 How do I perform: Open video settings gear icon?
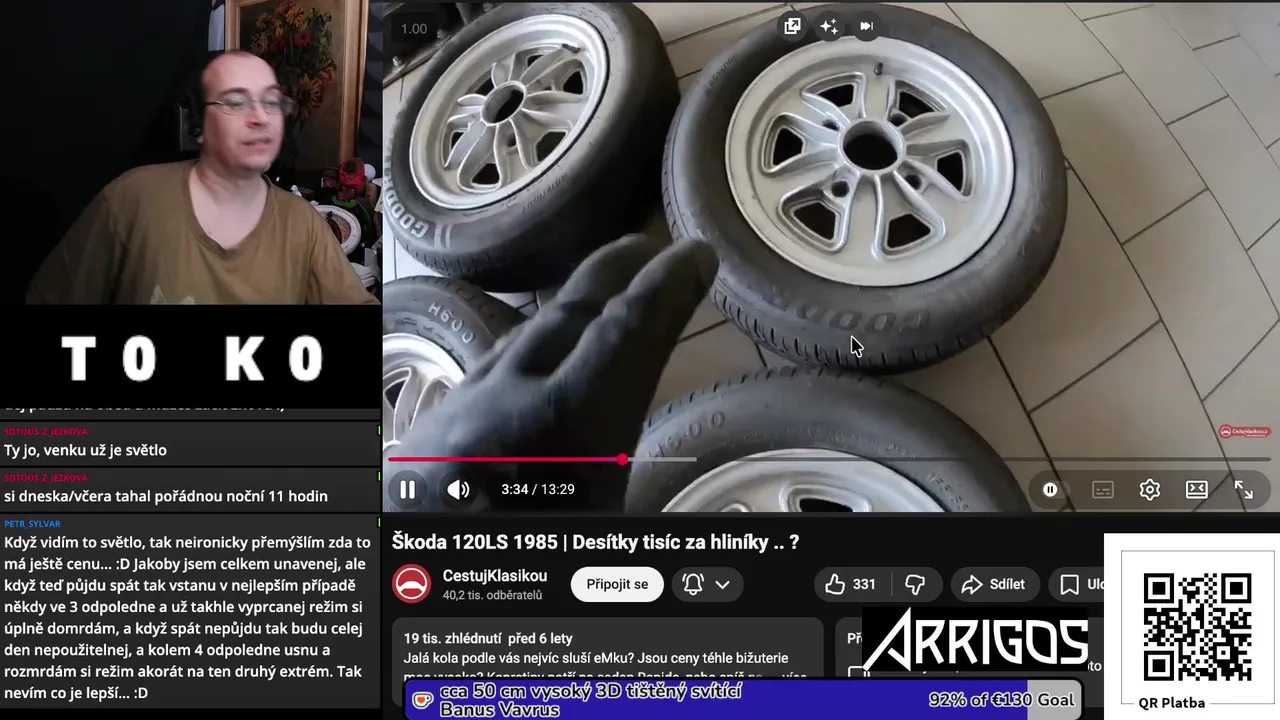coord(1150,489)
